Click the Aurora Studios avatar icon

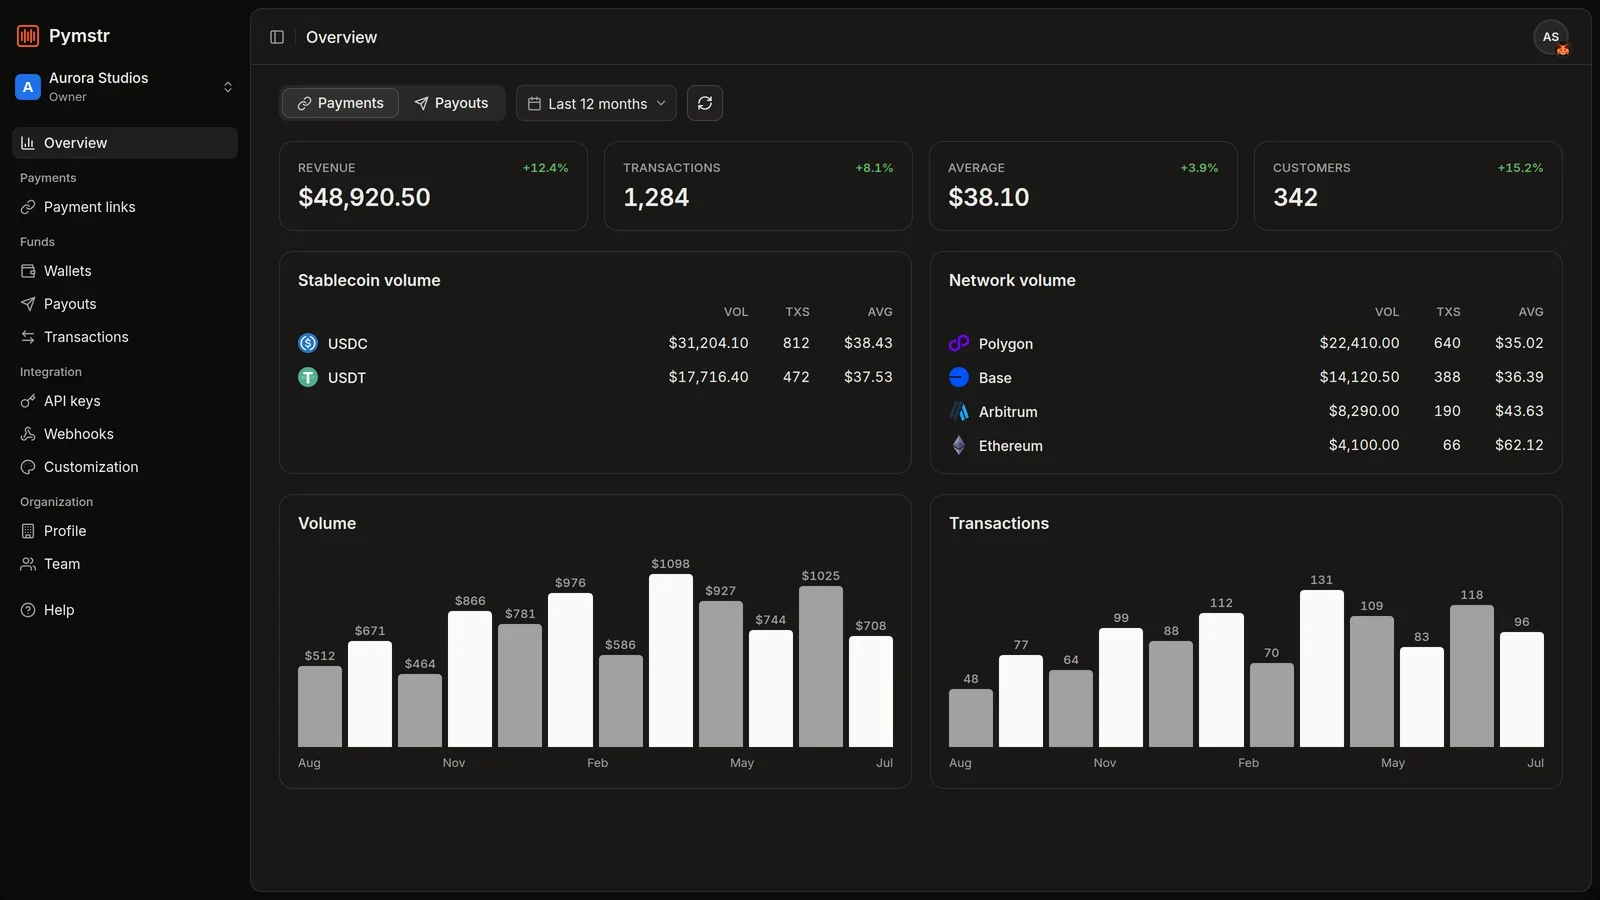click(x=28, y=87)
